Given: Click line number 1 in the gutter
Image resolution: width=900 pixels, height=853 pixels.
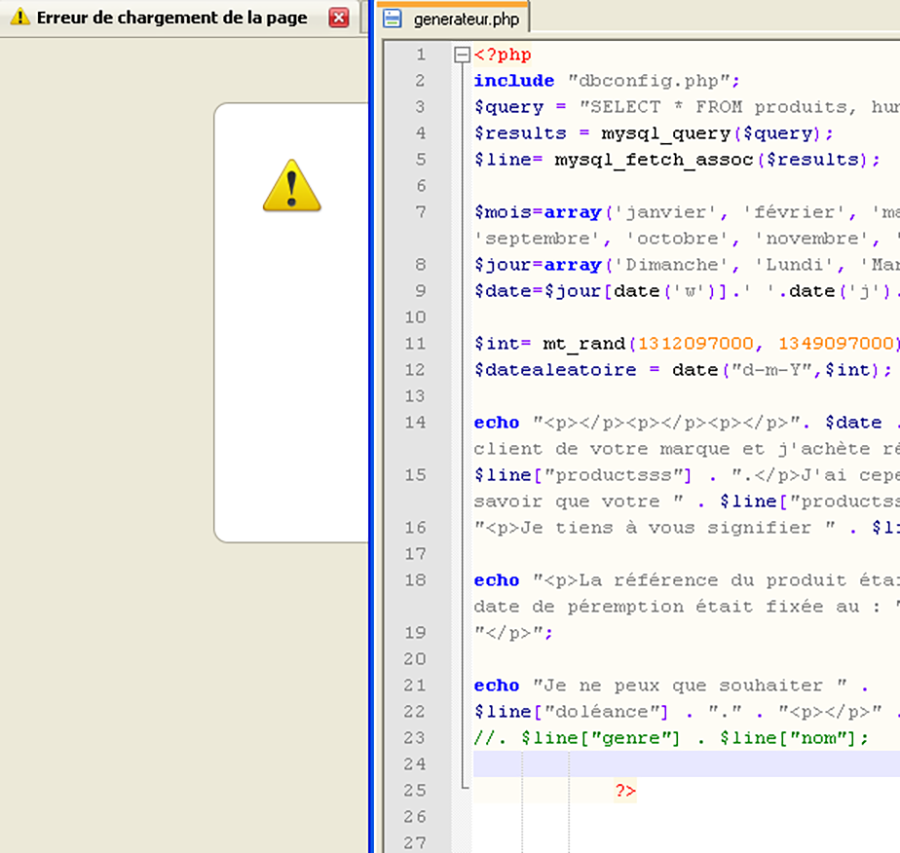Looking at the screenshot, I should 421,55.
